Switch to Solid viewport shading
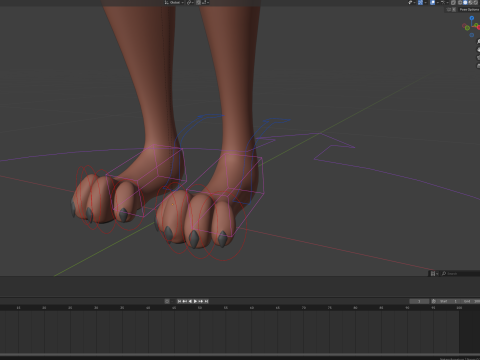The width and height of the screenshot is (480, 360). point(465,2)
